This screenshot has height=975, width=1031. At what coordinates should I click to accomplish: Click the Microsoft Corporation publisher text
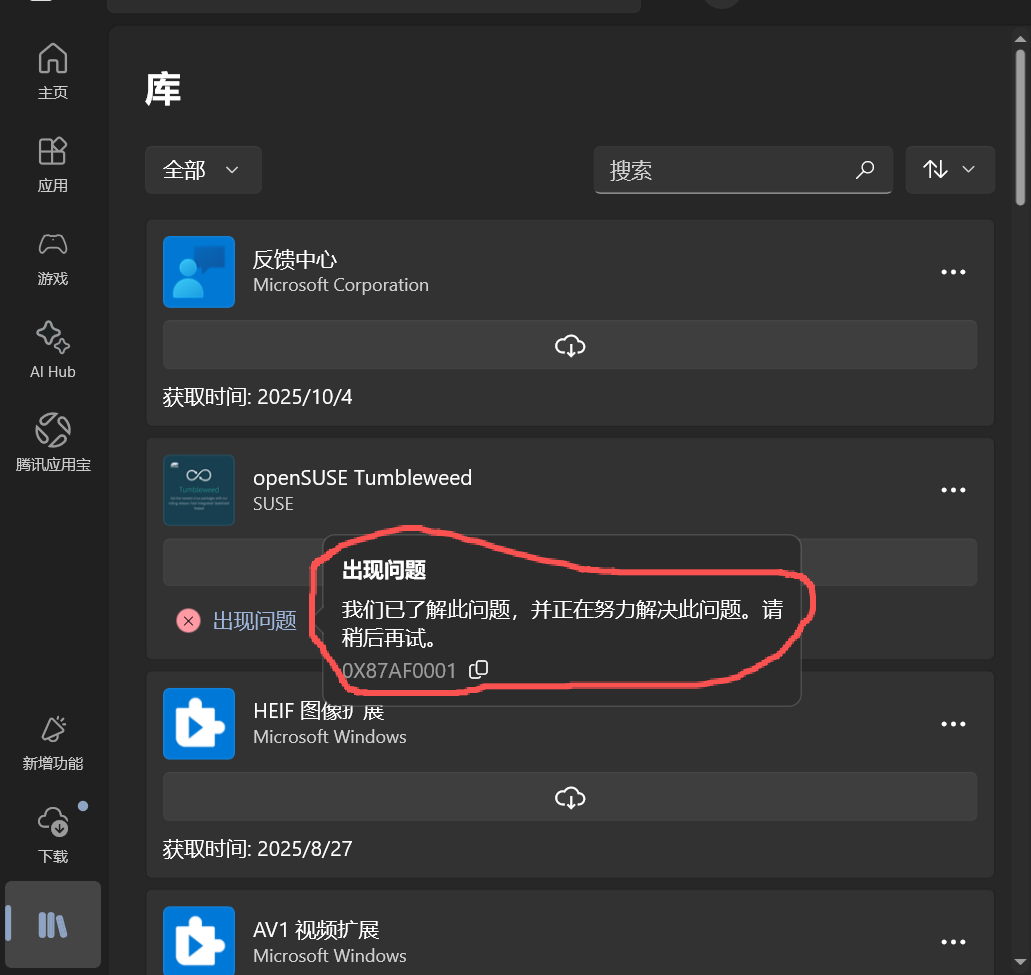(341, 285)
